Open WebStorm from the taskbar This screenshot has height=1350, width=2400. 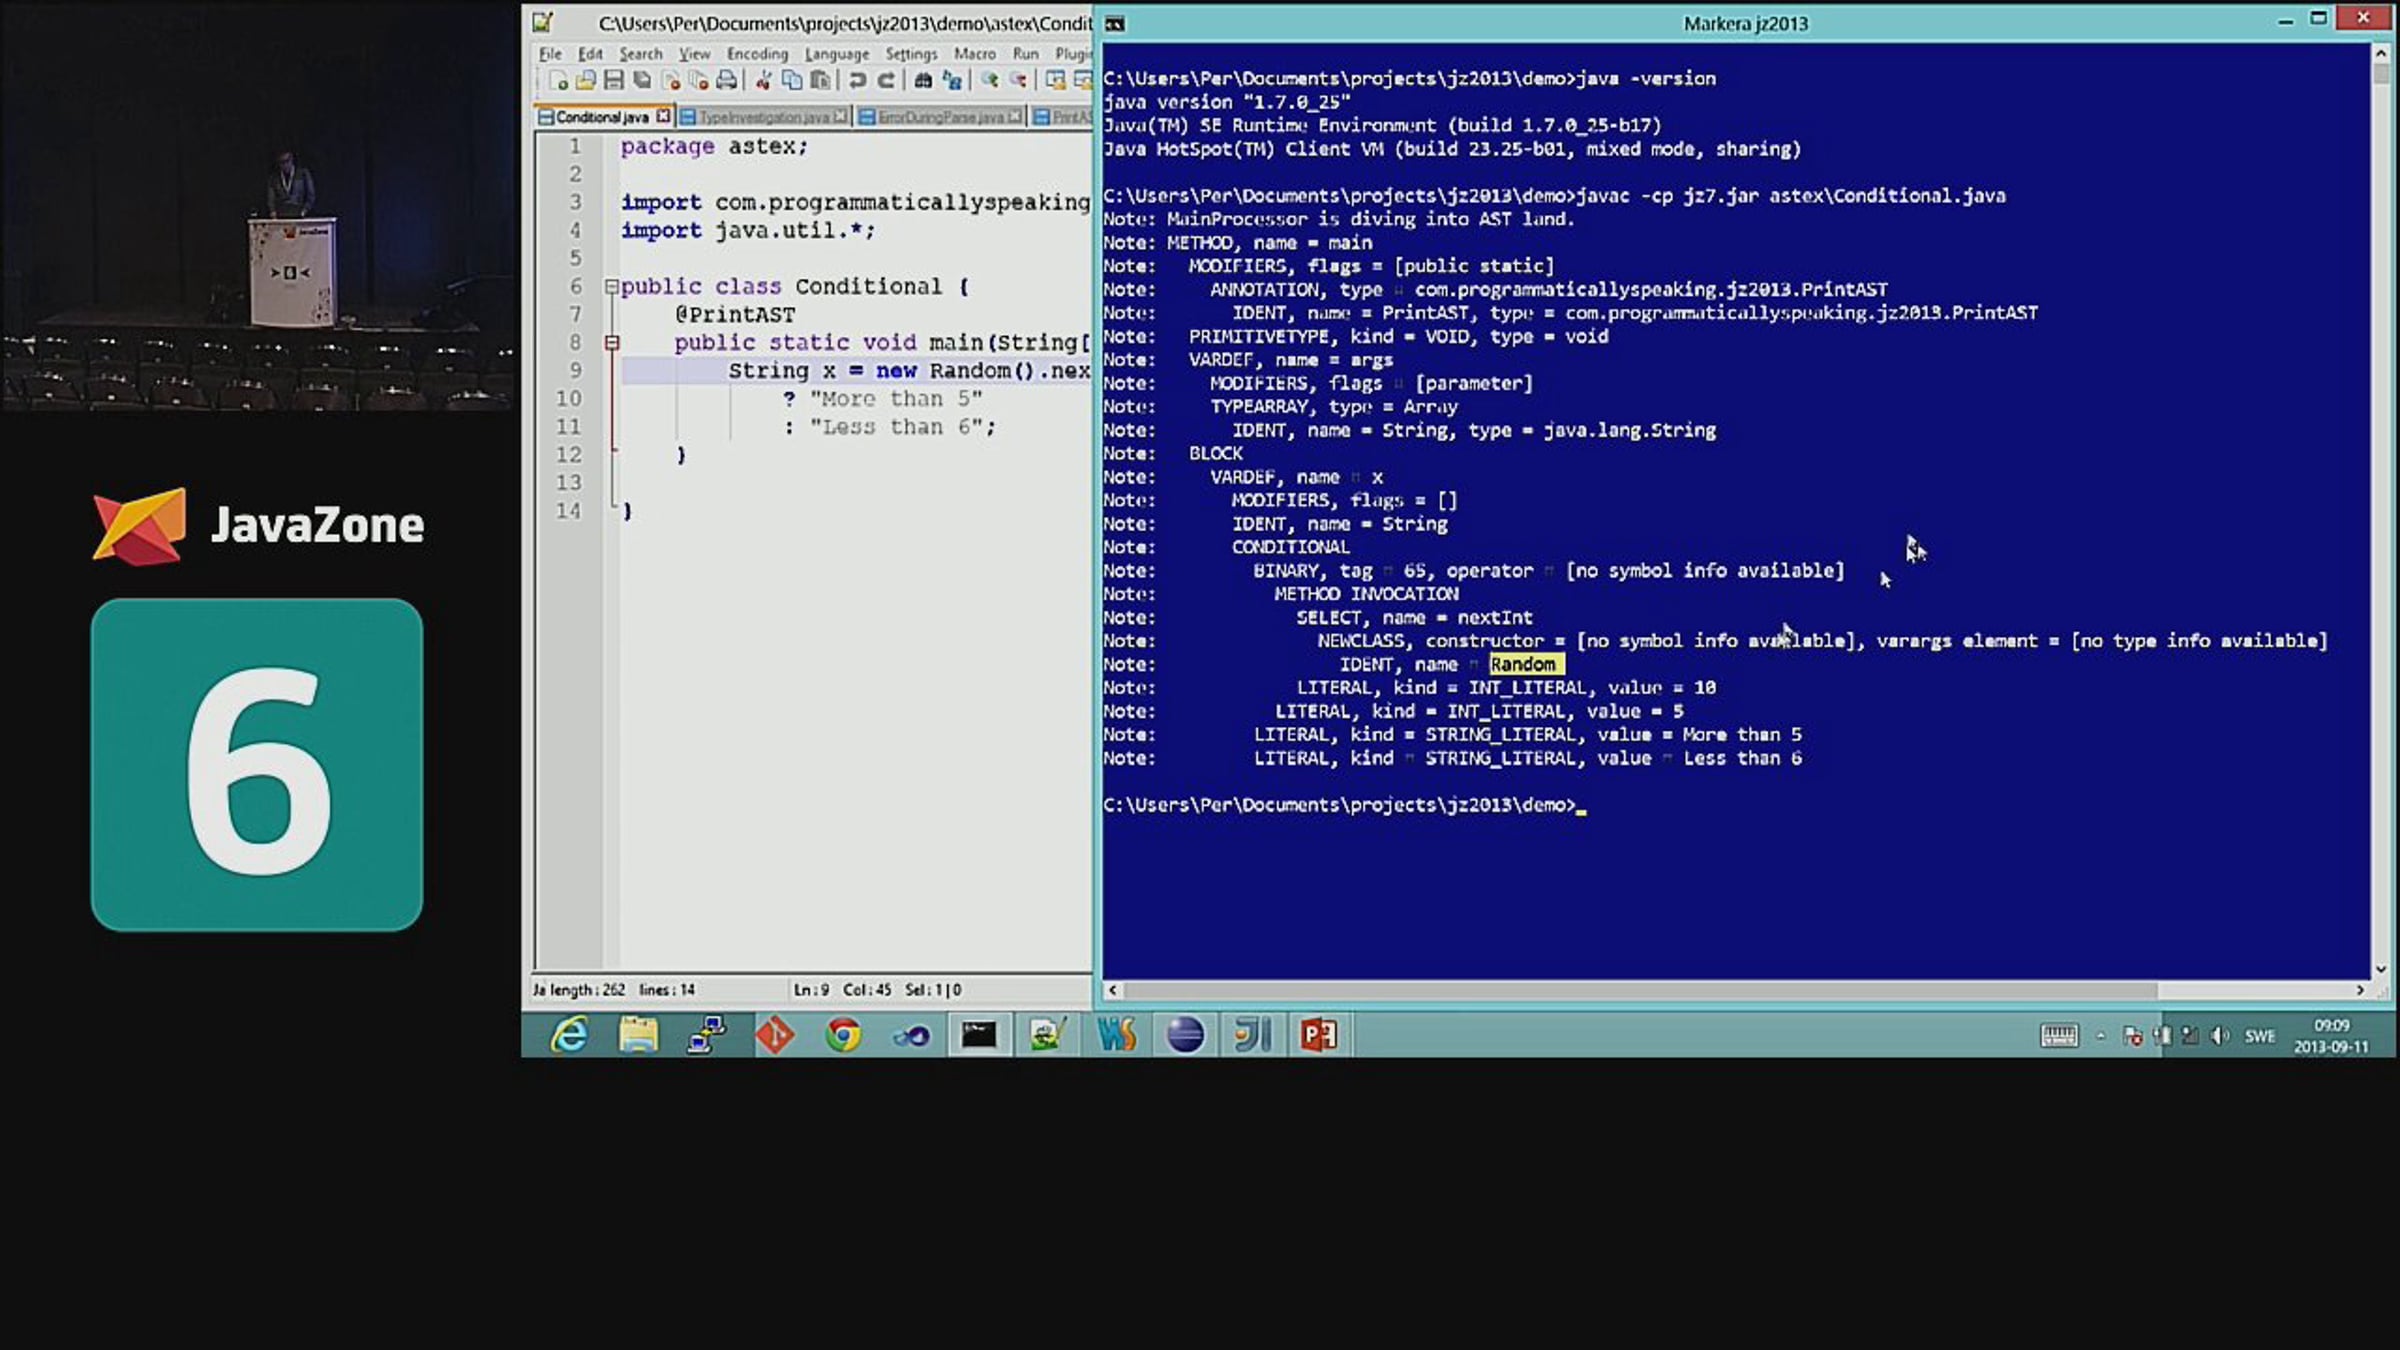[x=1116, y=1035]
